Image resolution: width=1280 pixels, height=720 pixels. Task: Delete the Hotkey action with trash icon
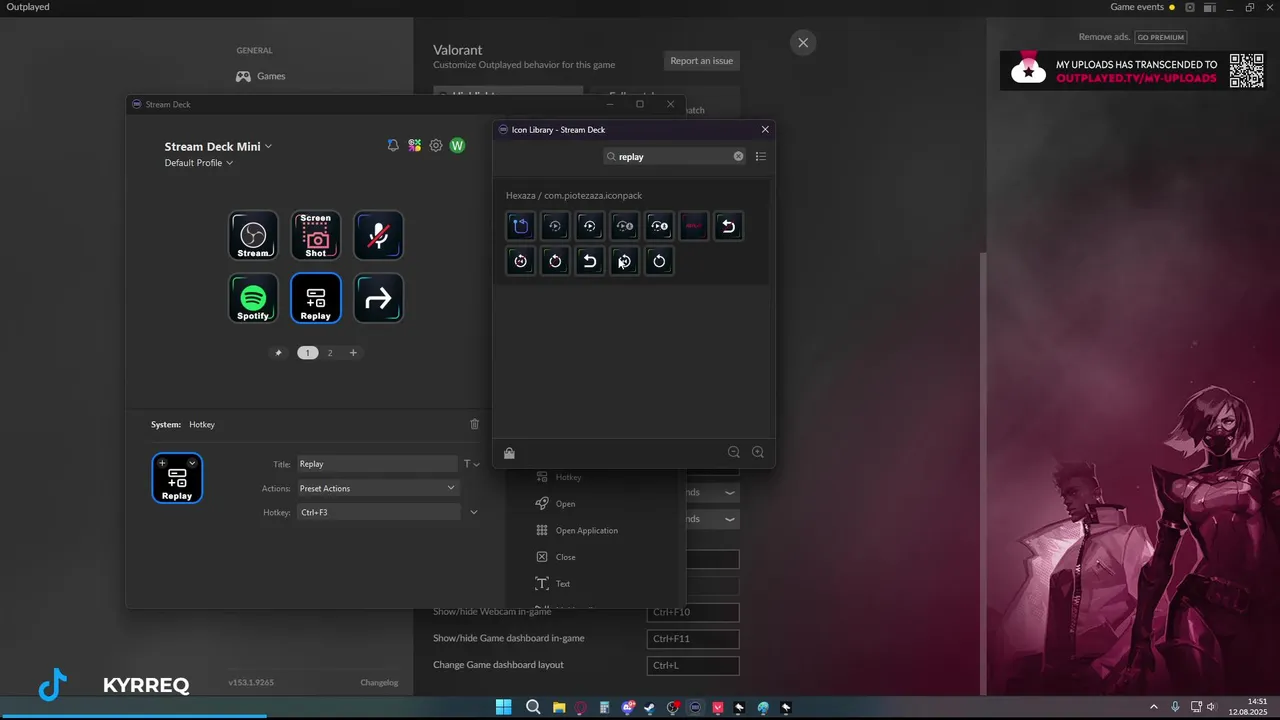[475, 424]
